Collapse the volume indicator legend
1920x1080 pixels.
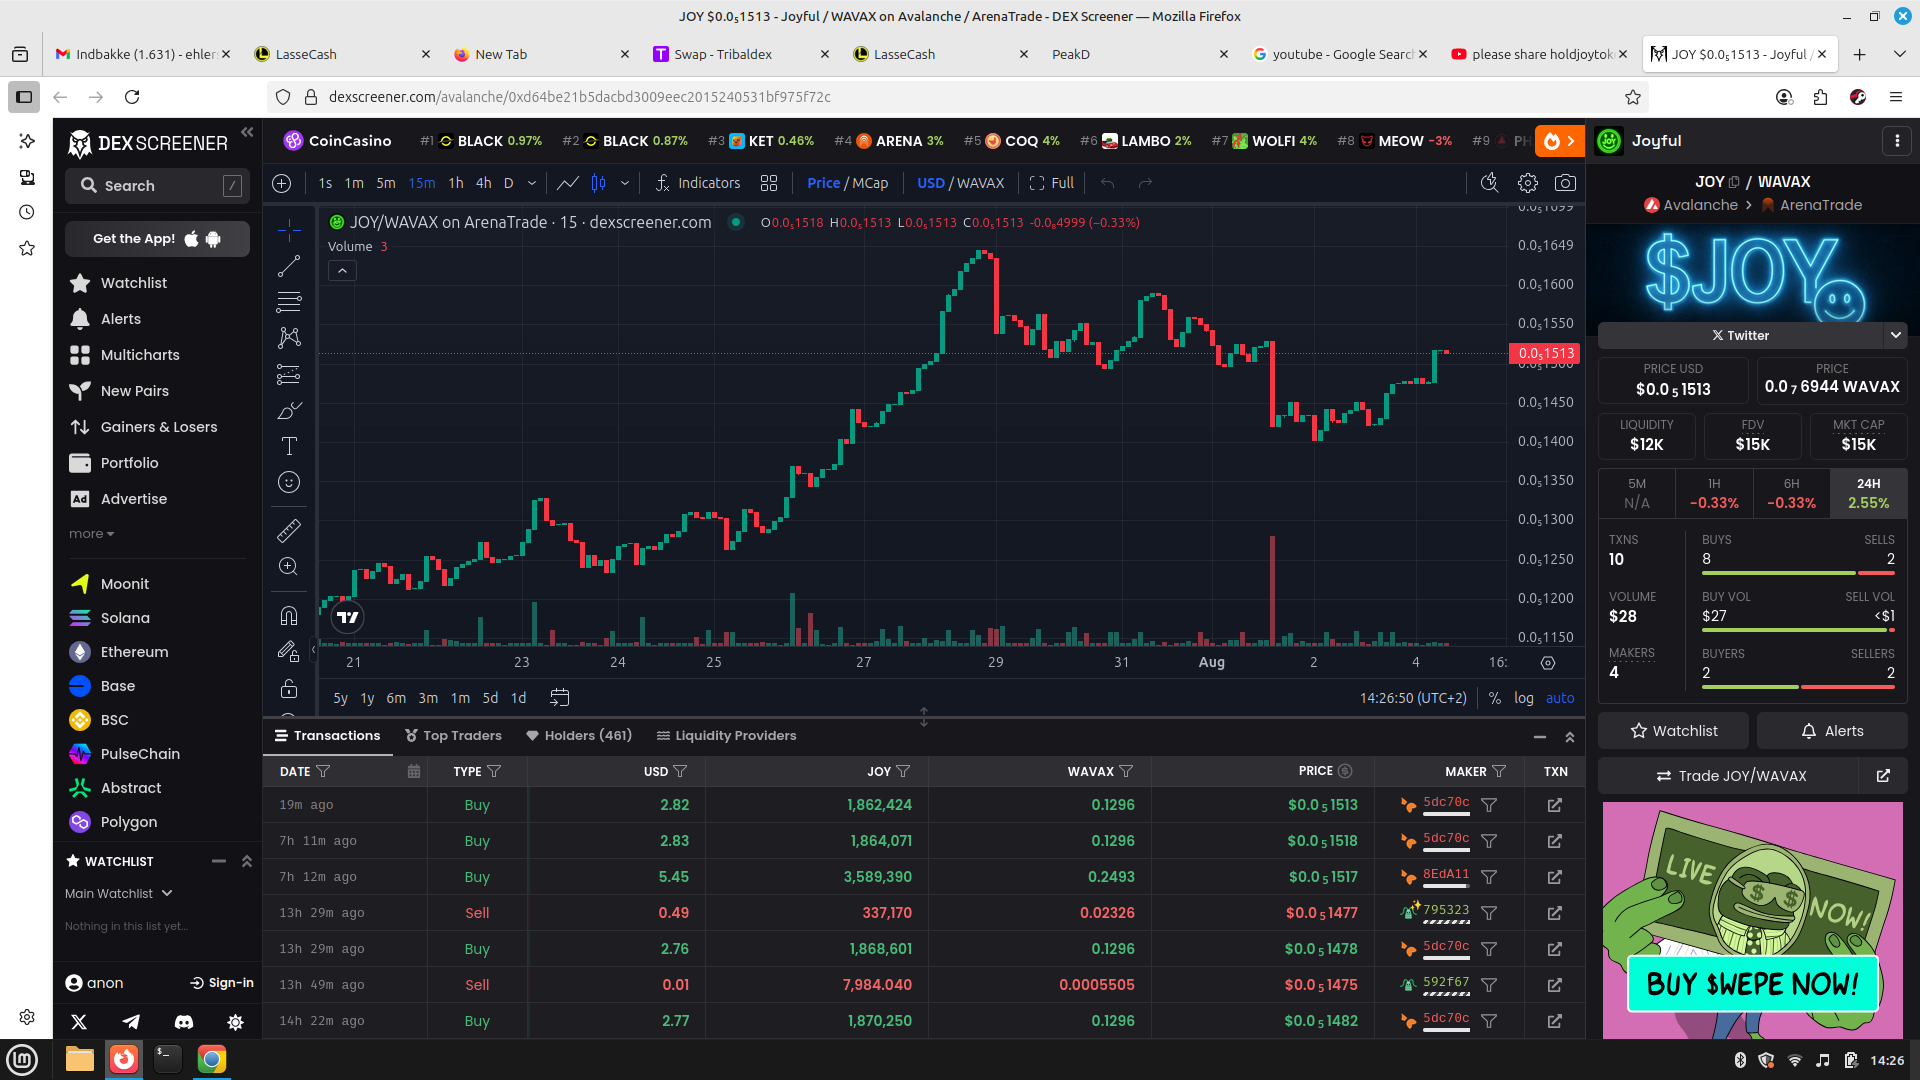point(342,271)
